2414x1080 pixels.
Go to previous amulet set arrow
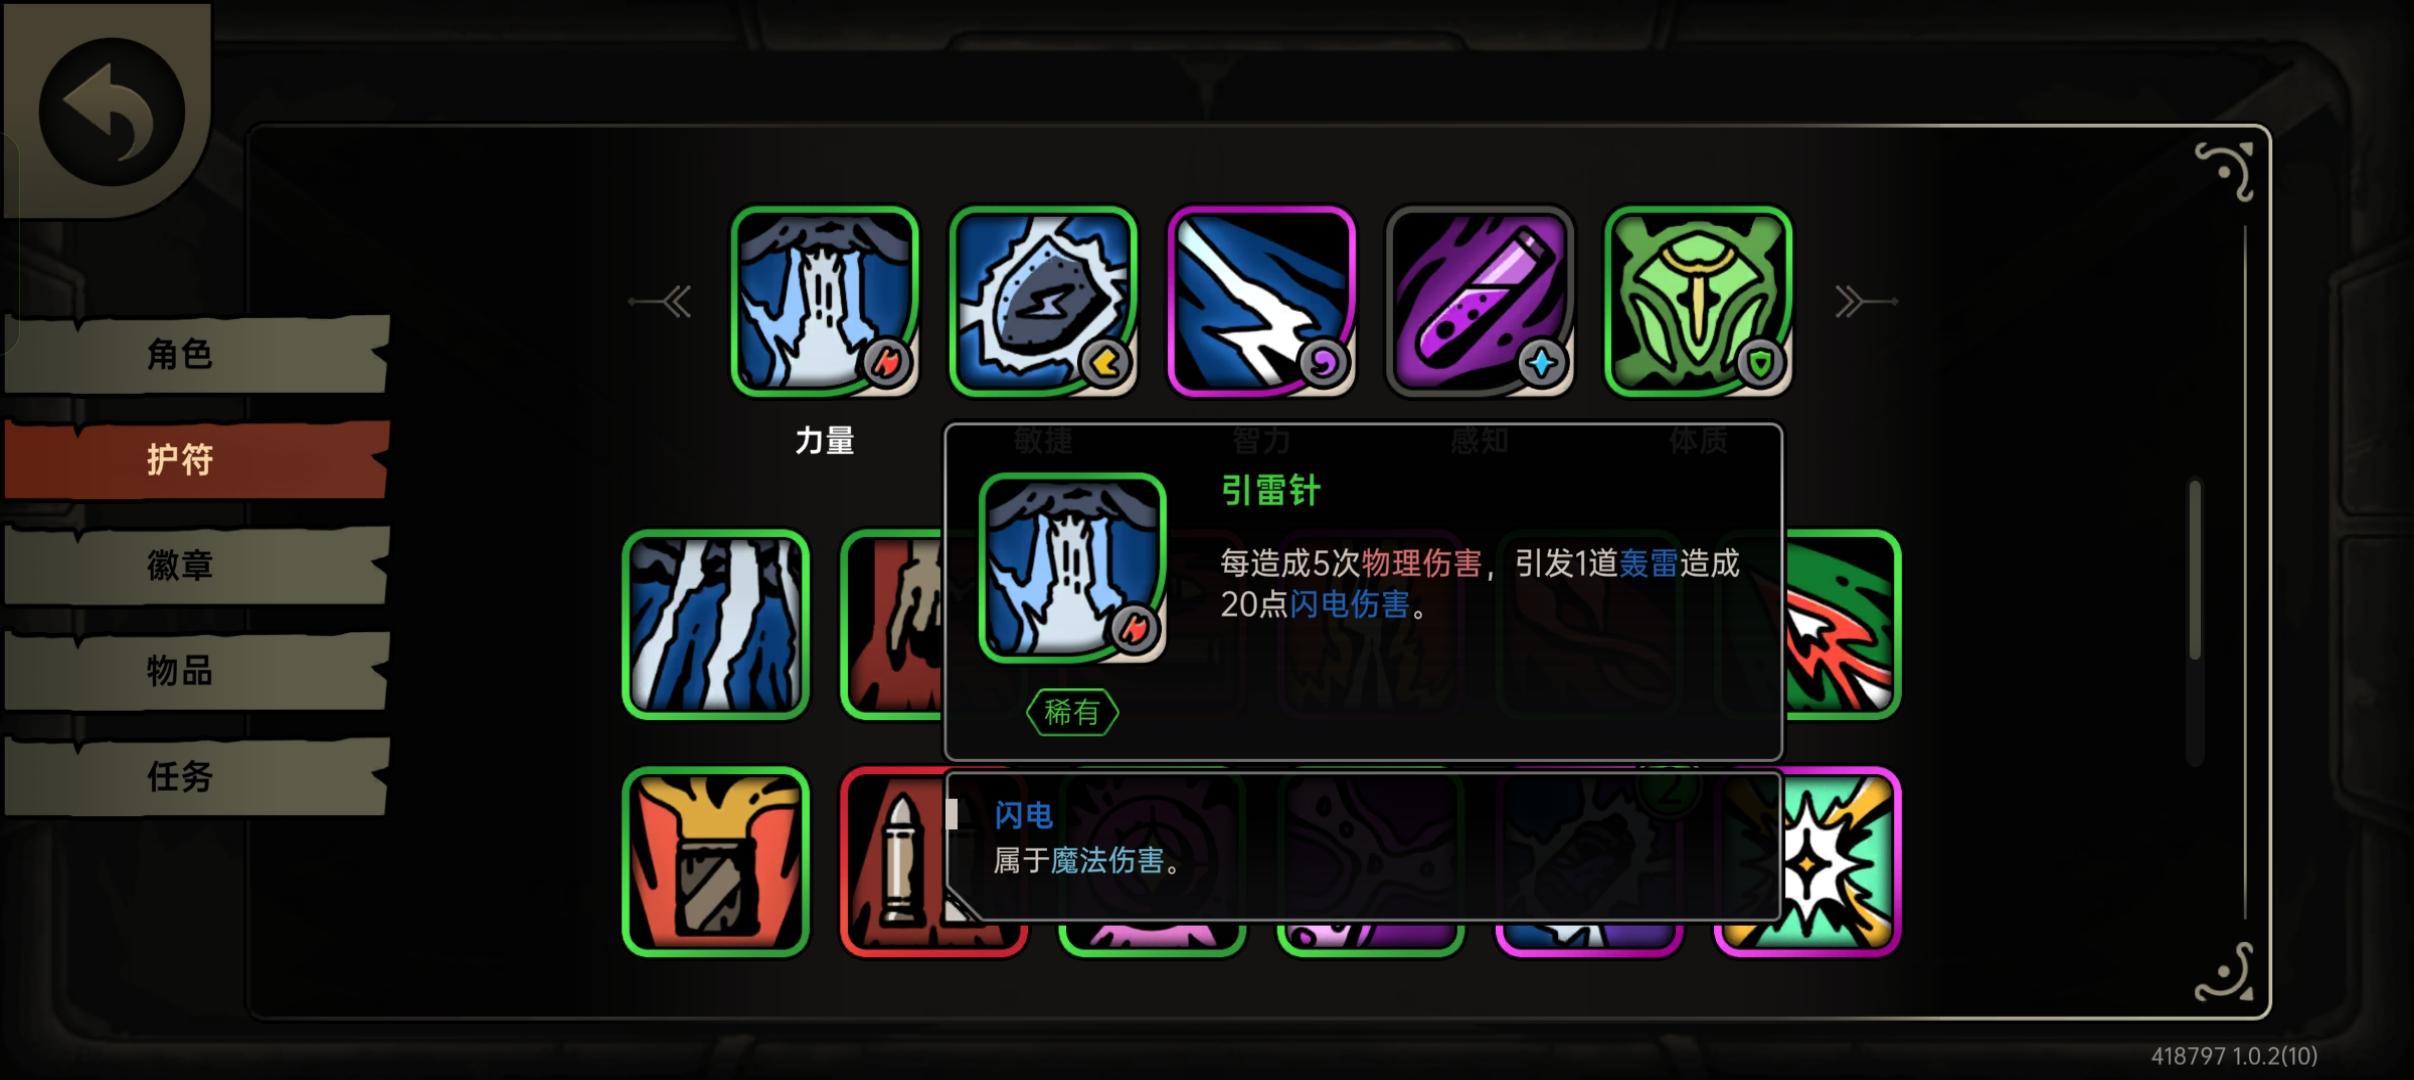662,301
